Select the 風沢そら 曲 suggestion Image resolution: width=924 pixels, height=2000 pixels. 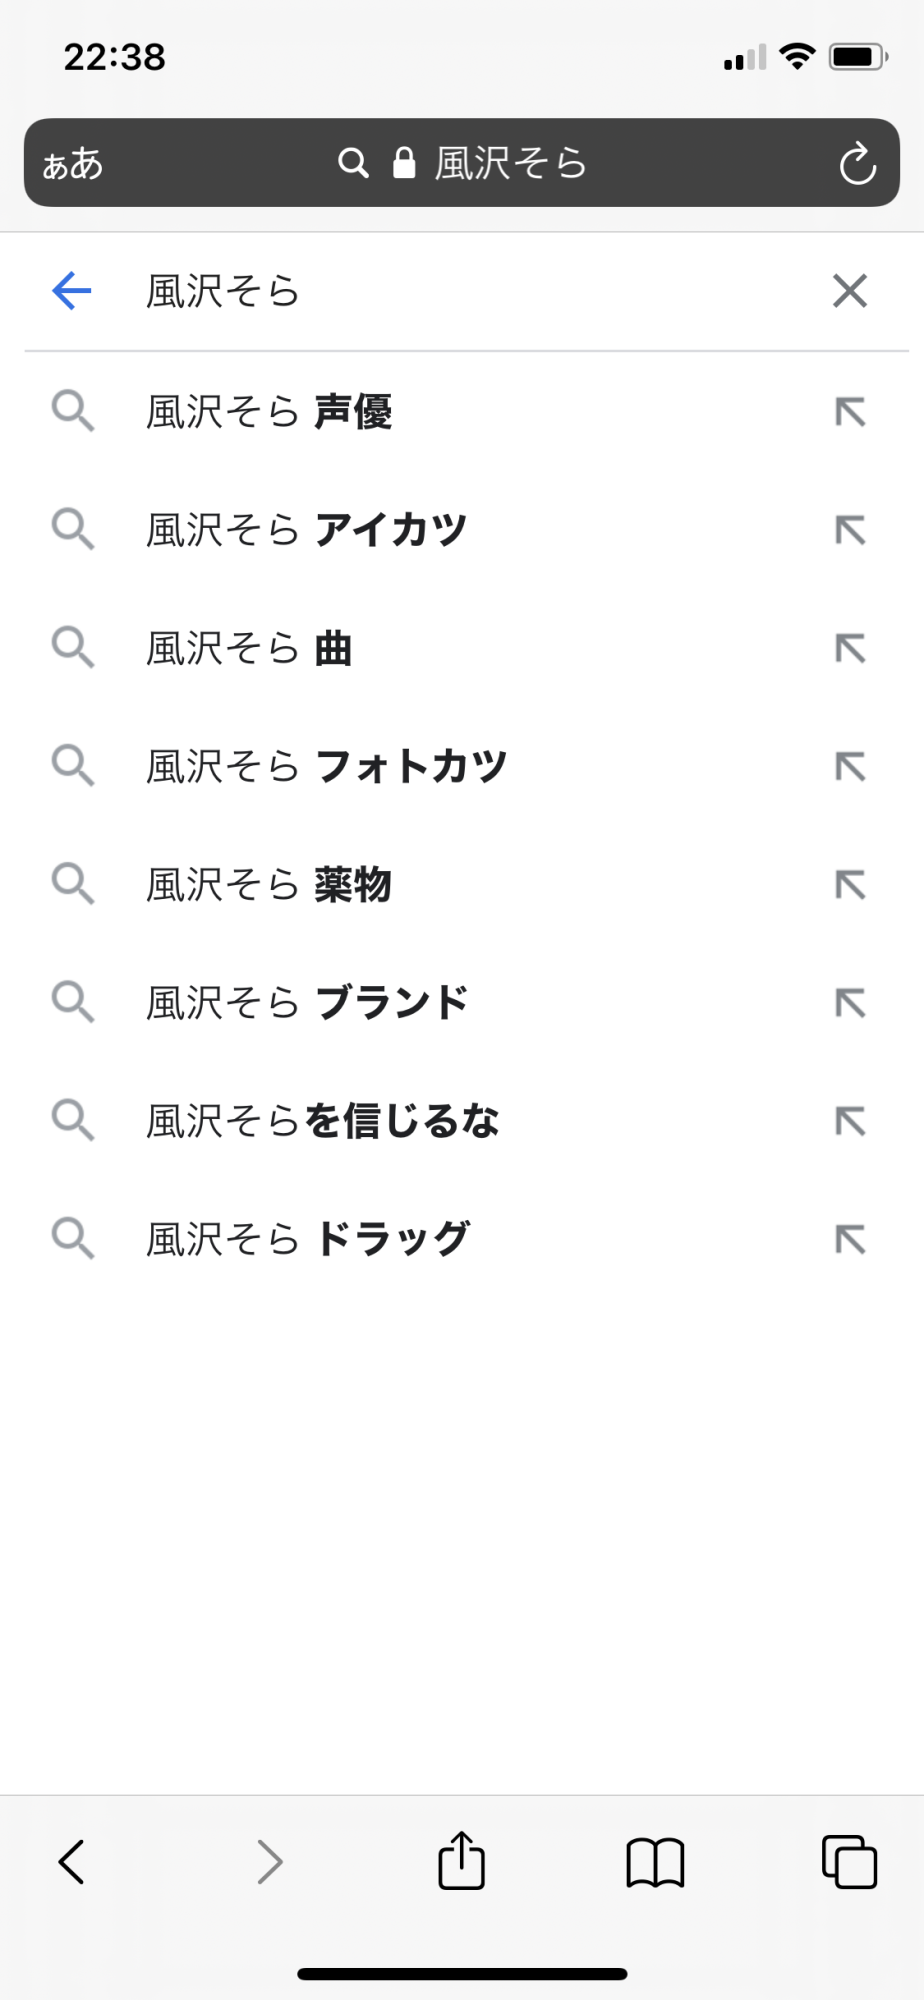click(x=249, y=649)
